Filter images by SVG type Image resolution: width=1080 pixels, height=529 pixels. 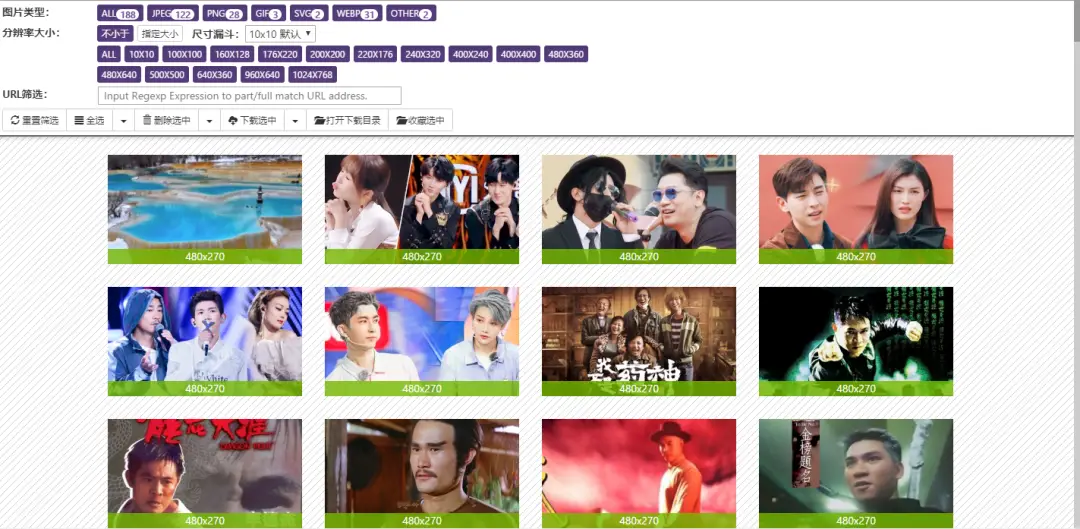[x=309, y=13]
